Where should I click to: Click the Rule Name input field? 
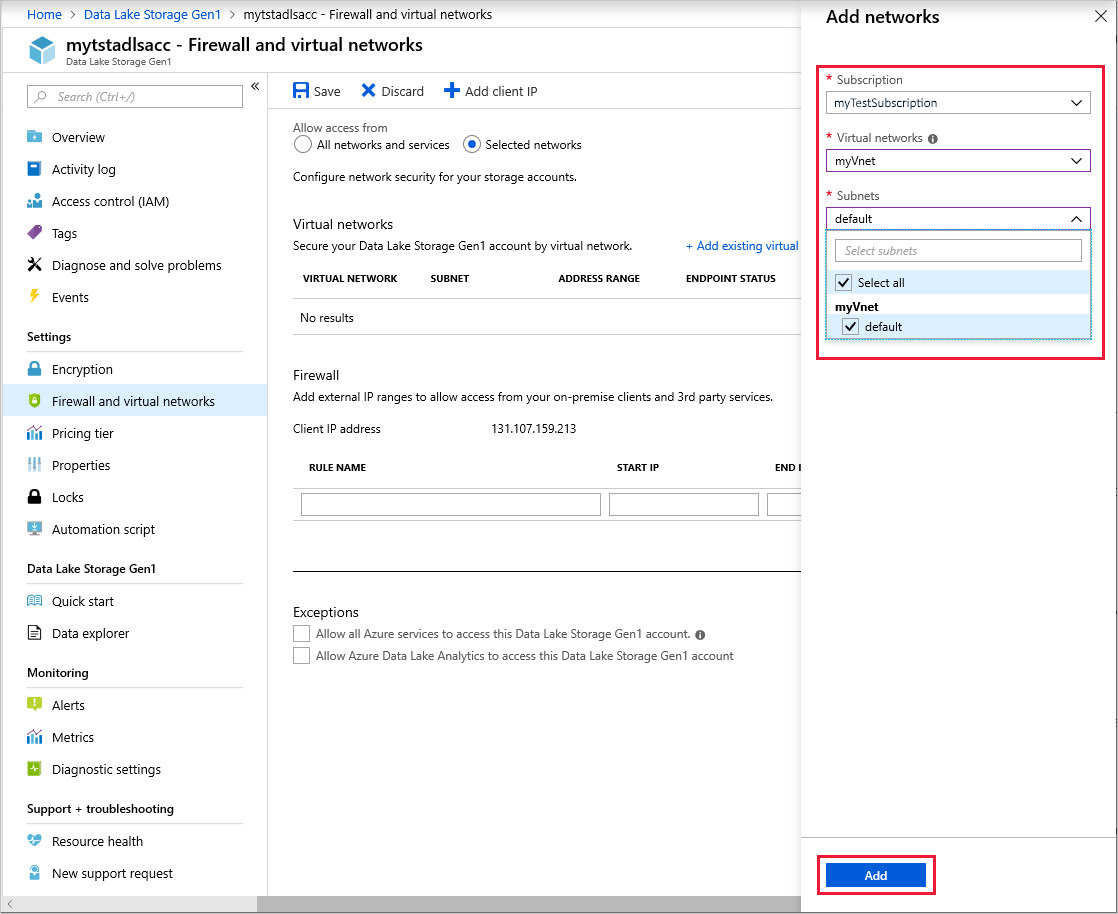pyautogui.click(x=451, y=504)
